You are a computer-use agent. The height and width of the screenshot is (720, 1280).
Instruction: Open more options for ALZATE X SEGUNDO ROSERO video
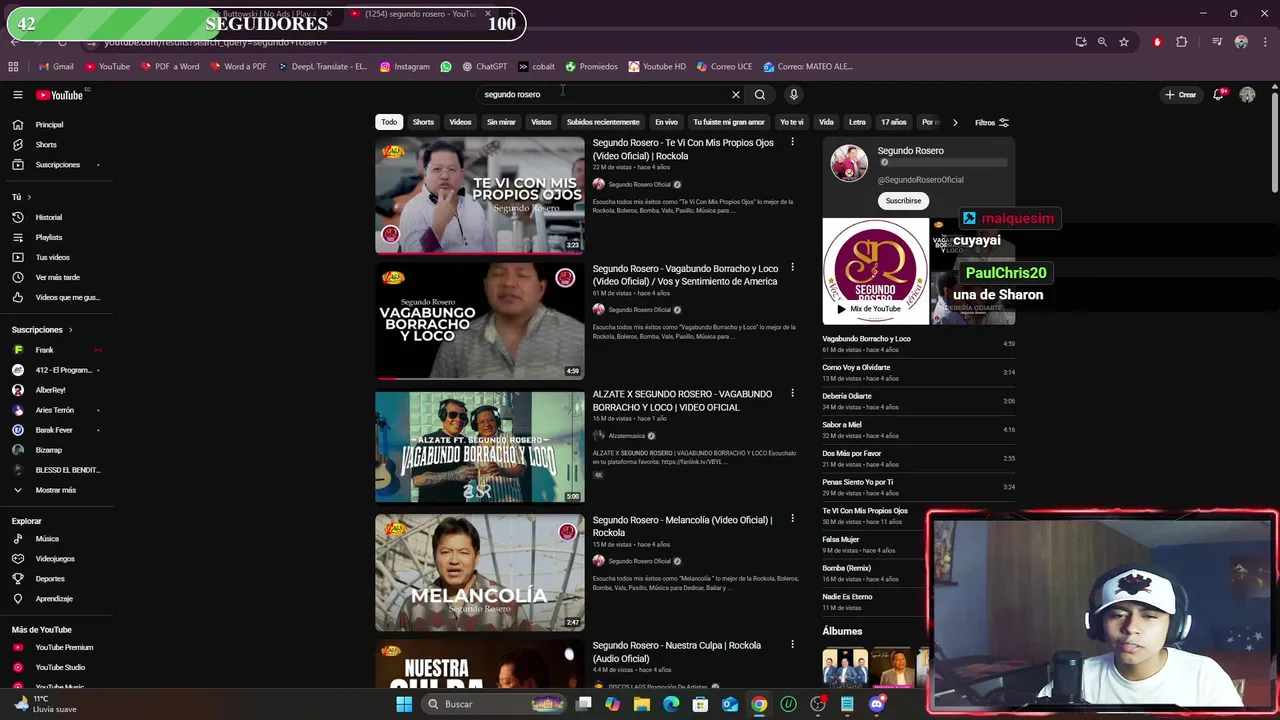tap(792, 394)
